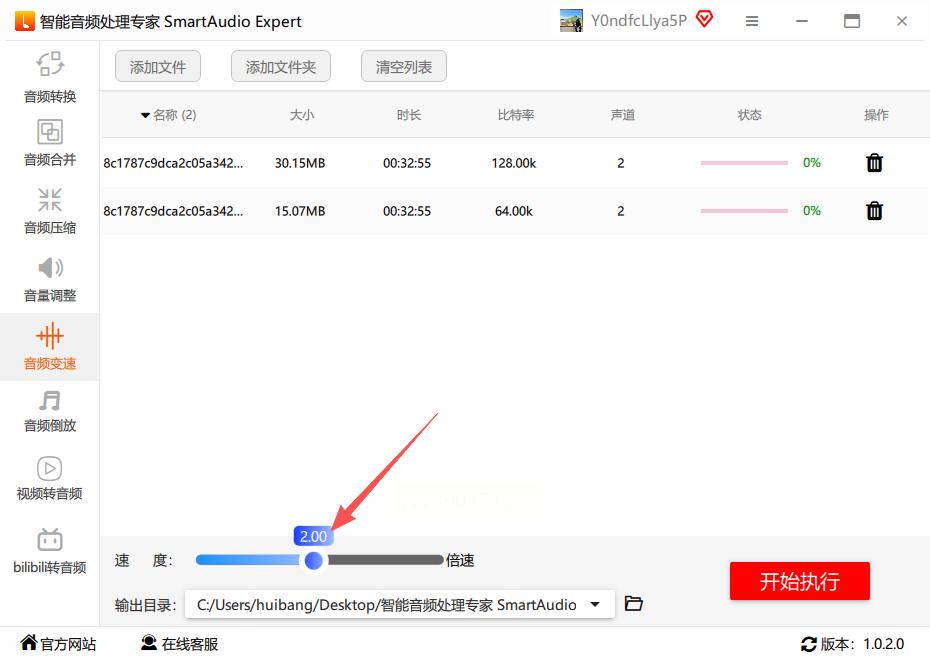This screenshot has width=930, height=660.
Task: Open the 音量调整 volume adjust tool
Action: 50,279
